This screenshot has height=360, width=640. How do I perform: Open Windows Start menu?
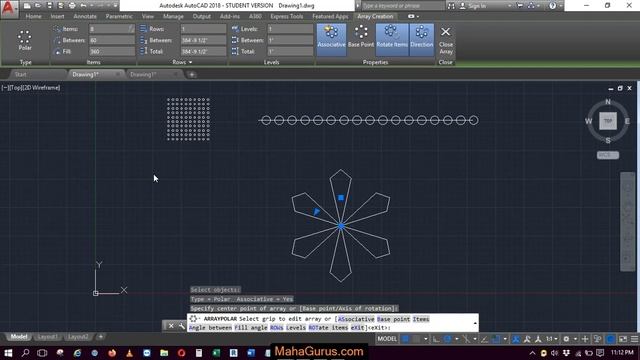tap(8, 353)
